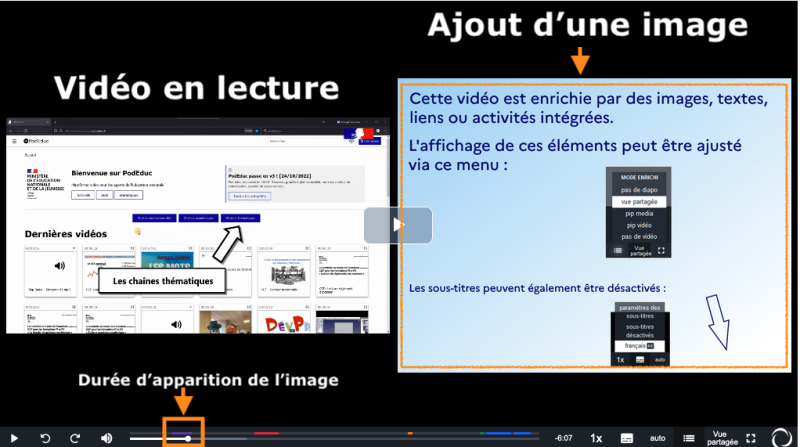Click the enrichment slide image with blue text
This screenshot has width=800, height=447.
tap(594, 225)
